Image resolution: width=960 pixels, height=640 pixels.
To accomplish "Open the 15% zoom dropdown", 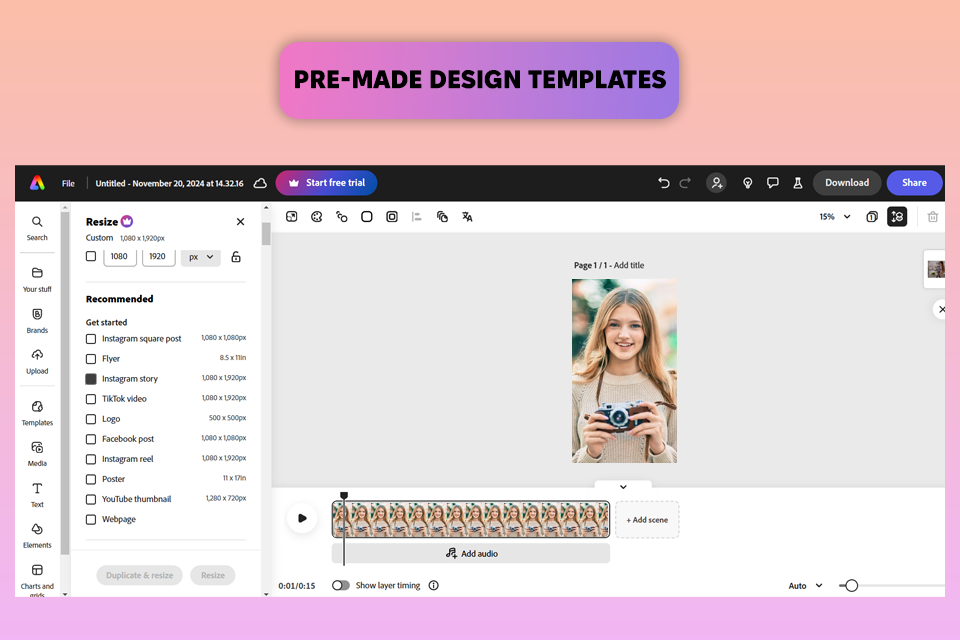I will (835, 217).
